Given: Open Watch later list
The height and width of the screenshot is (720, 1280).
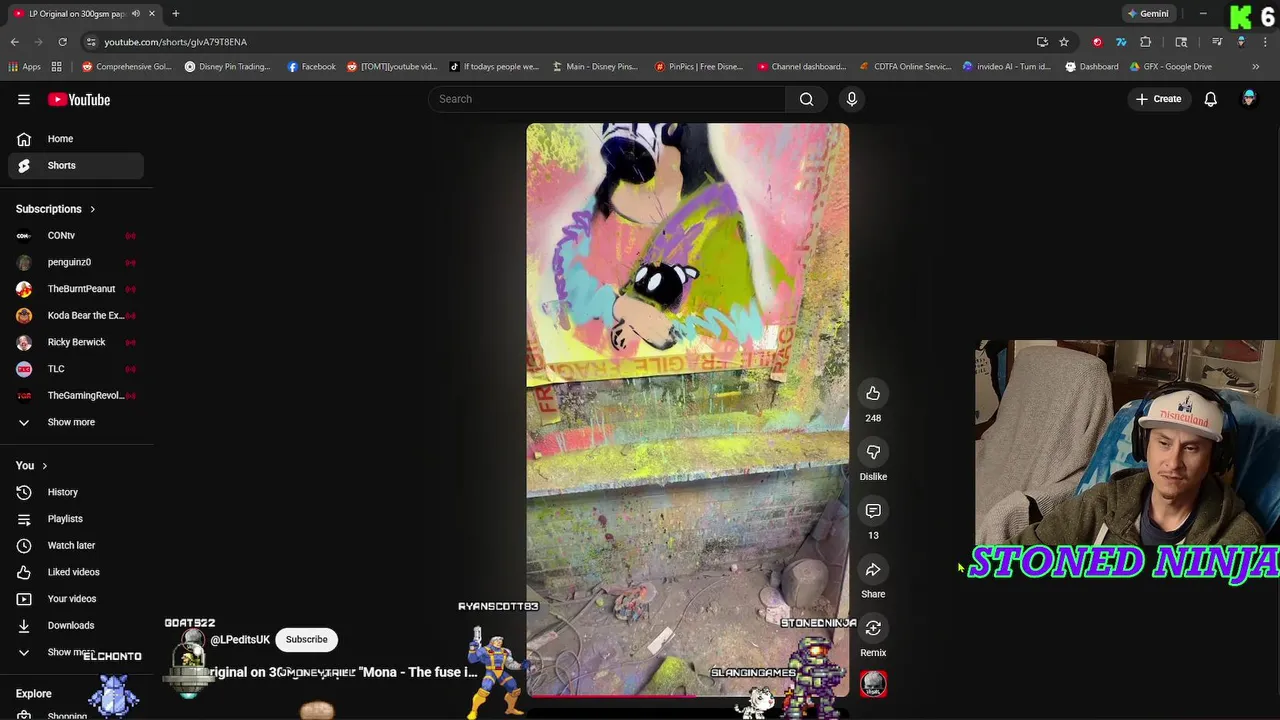Looking at the screenshot, I should 76,545.
